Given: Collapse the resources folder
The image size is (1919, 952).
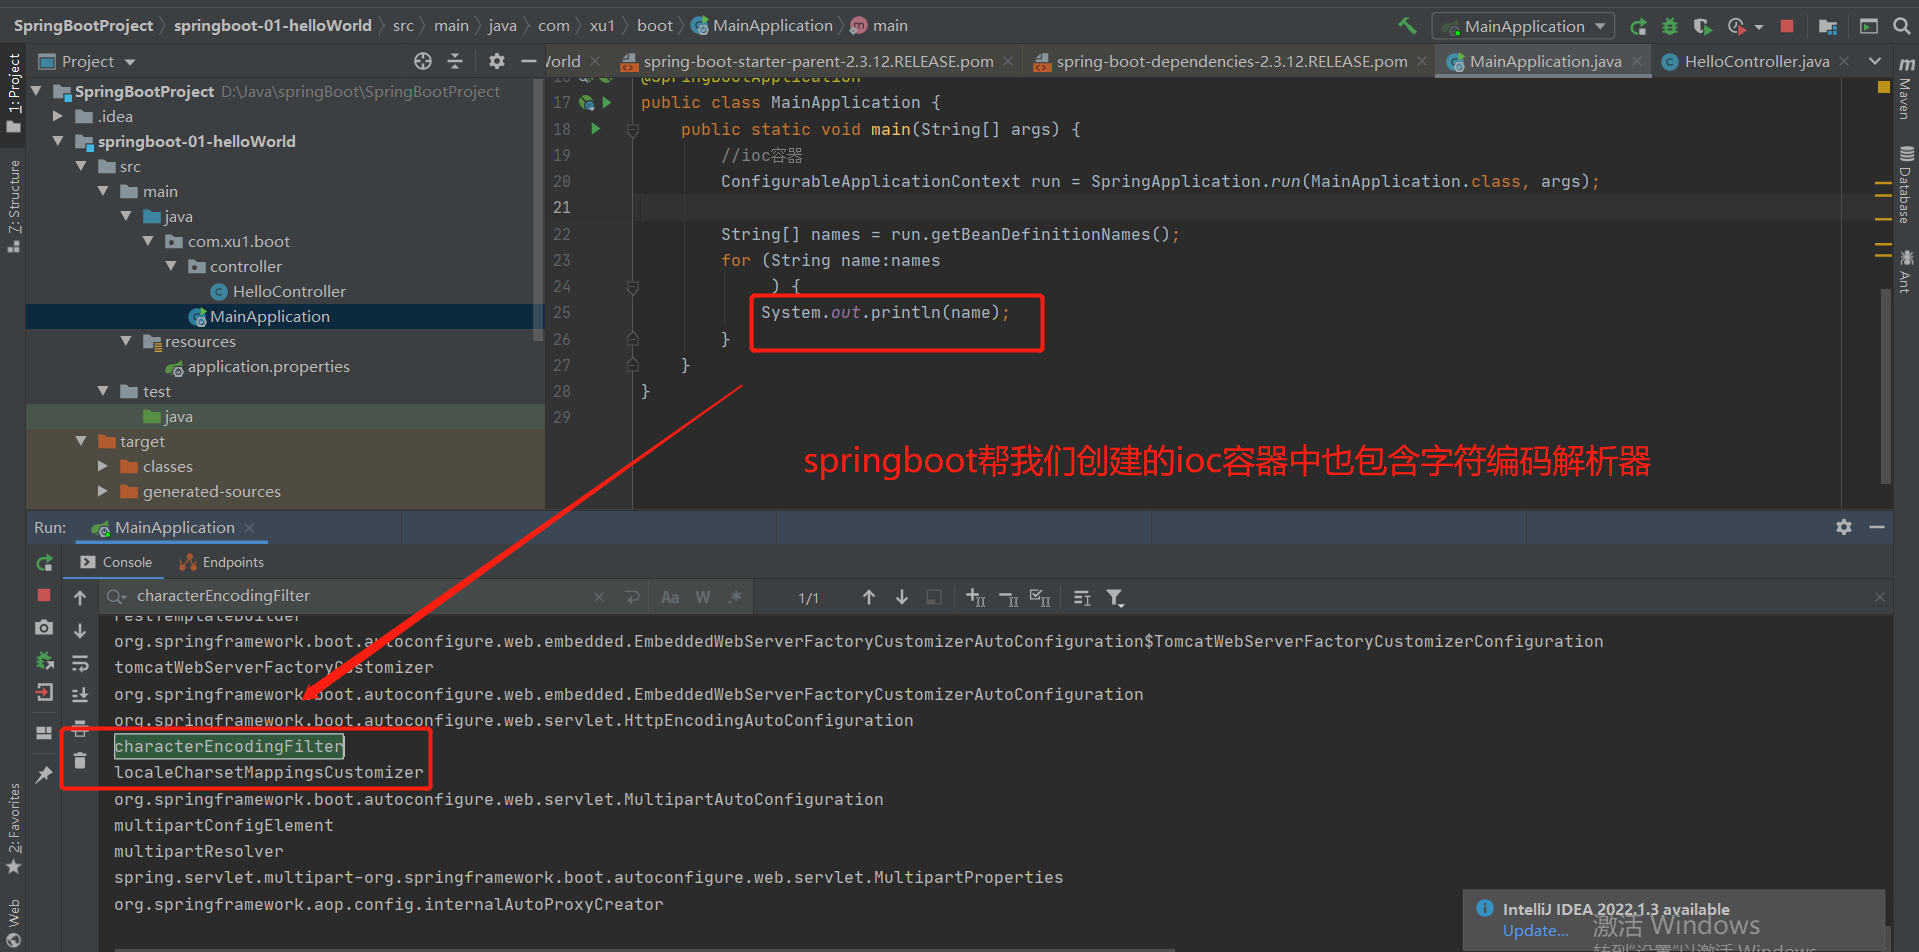Looking at the screenshot, I should point(126,341).
